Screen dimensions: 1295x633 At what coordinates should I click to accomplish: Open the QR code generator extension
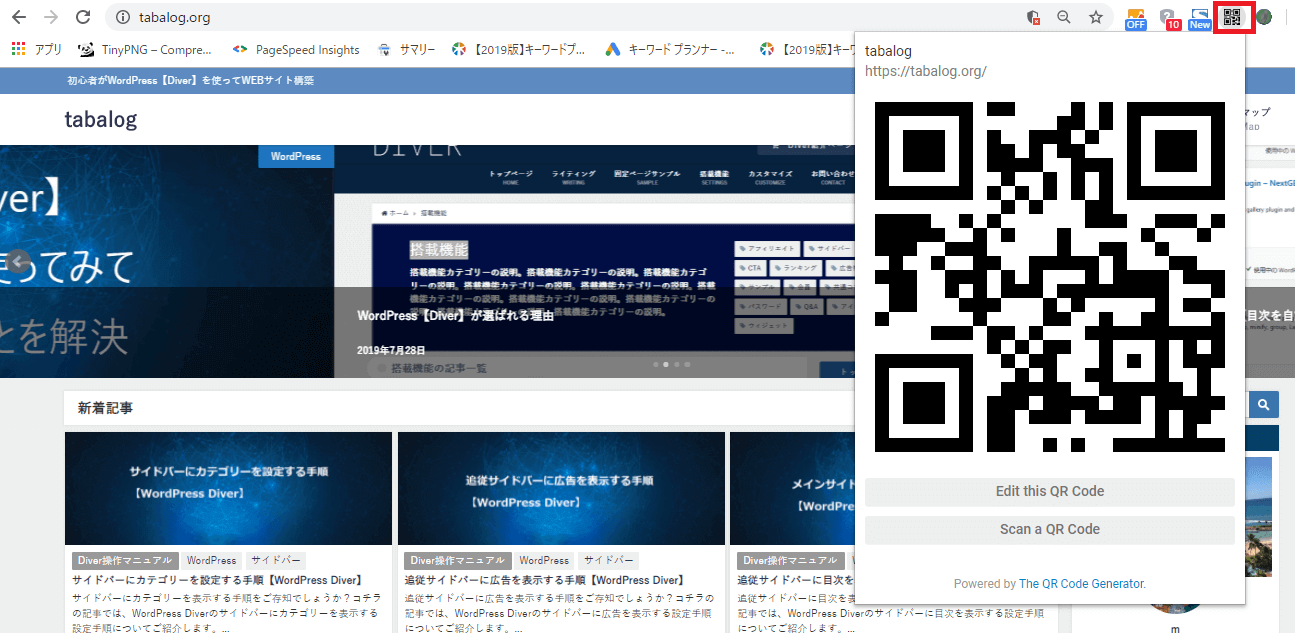pos(1233,17)
